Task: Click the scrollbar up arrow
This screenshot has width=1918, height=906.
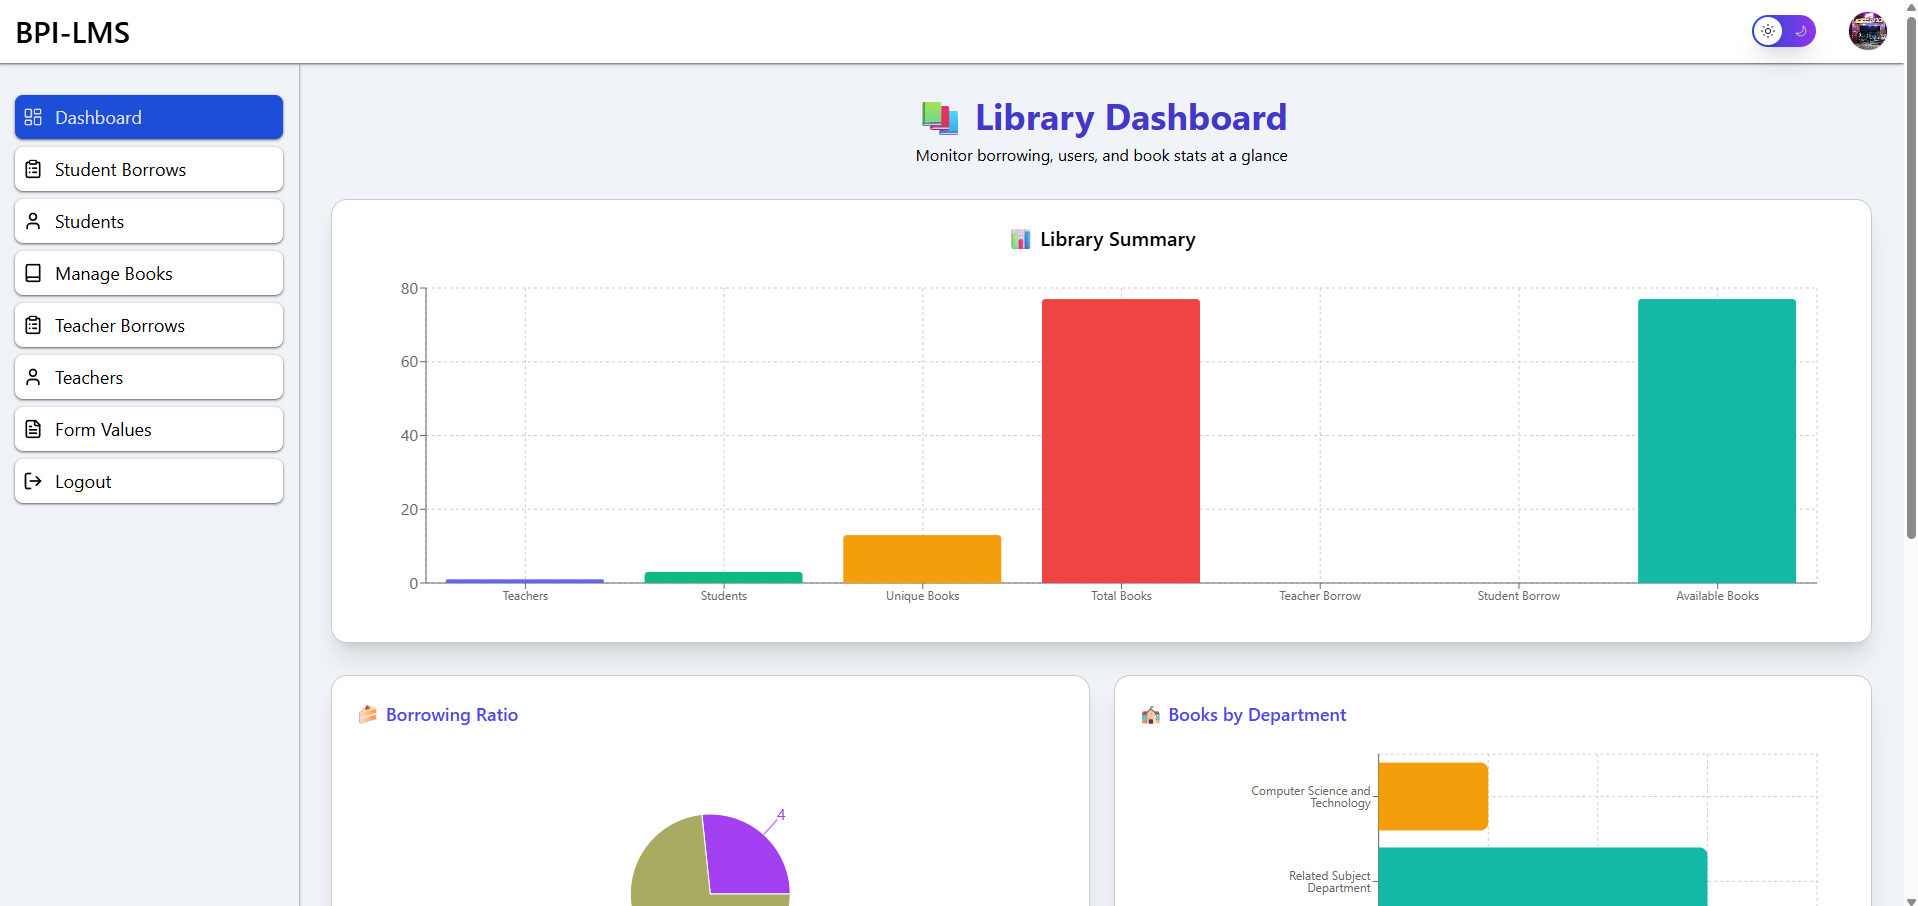Action: click(x=1911, y=6)
